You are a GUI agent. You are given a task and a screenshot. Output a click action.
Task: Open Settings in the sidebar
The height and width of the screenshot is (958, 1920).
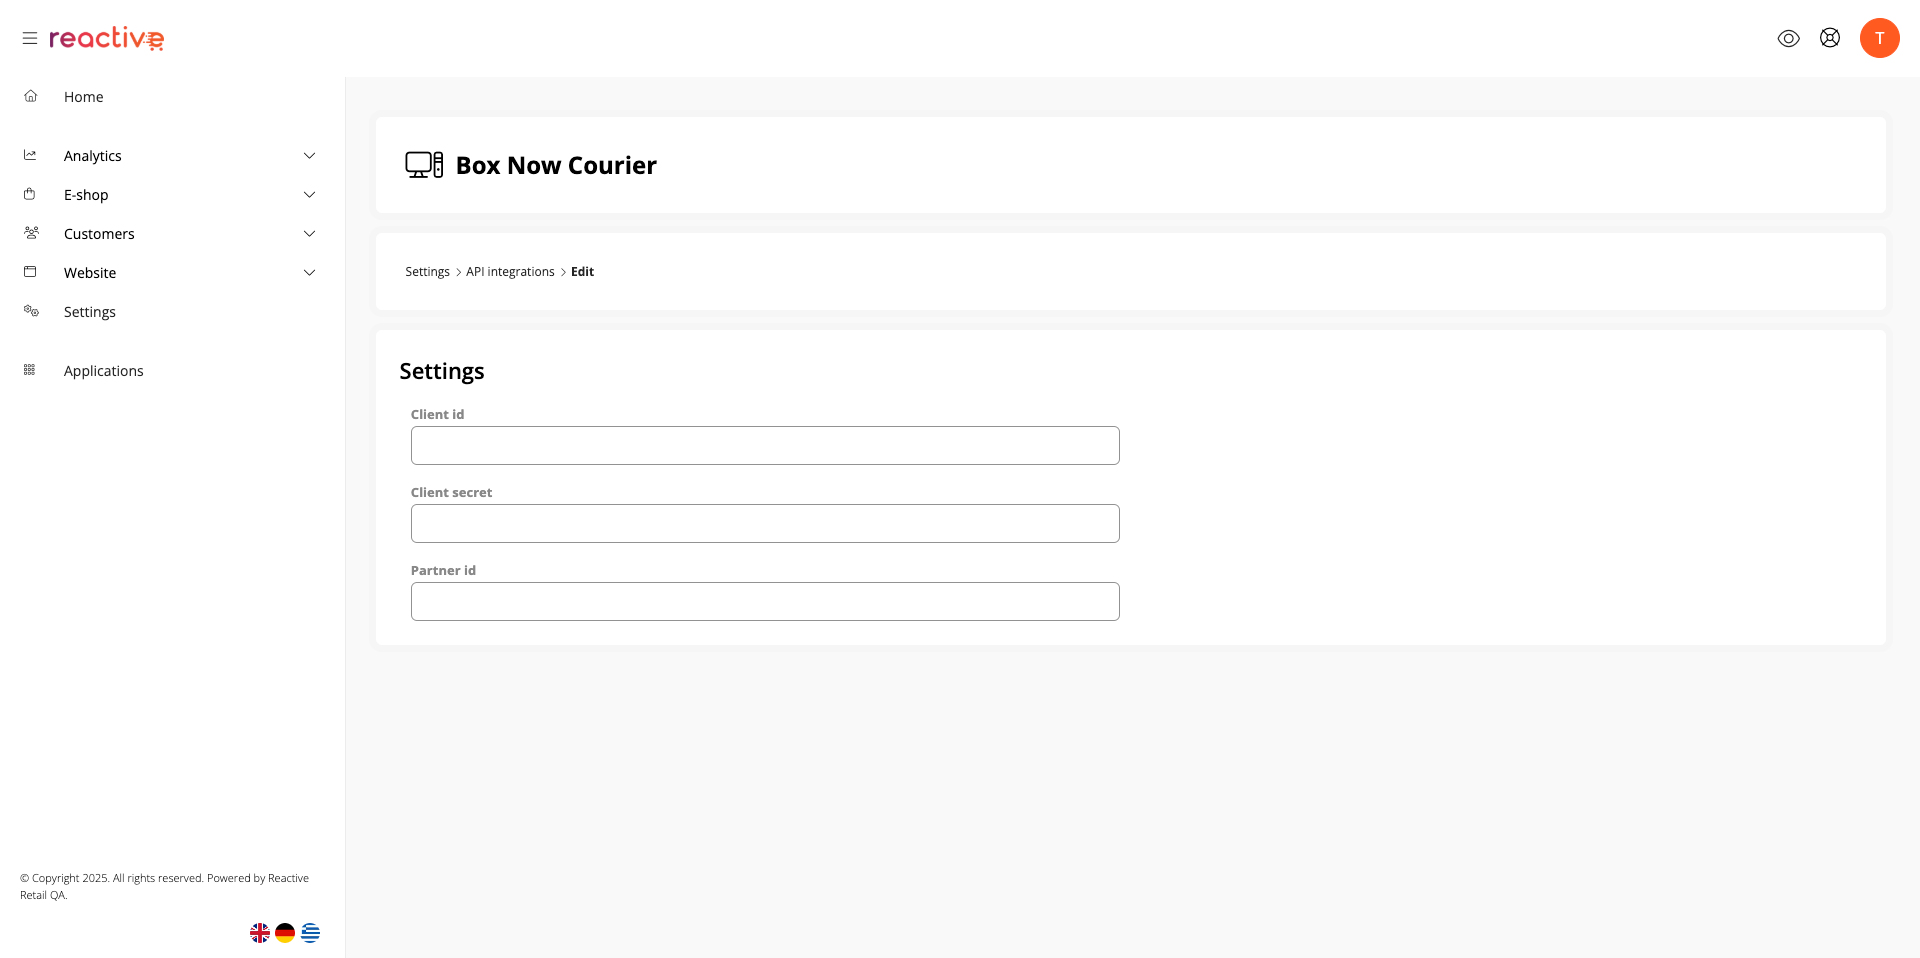pos(90,312)
